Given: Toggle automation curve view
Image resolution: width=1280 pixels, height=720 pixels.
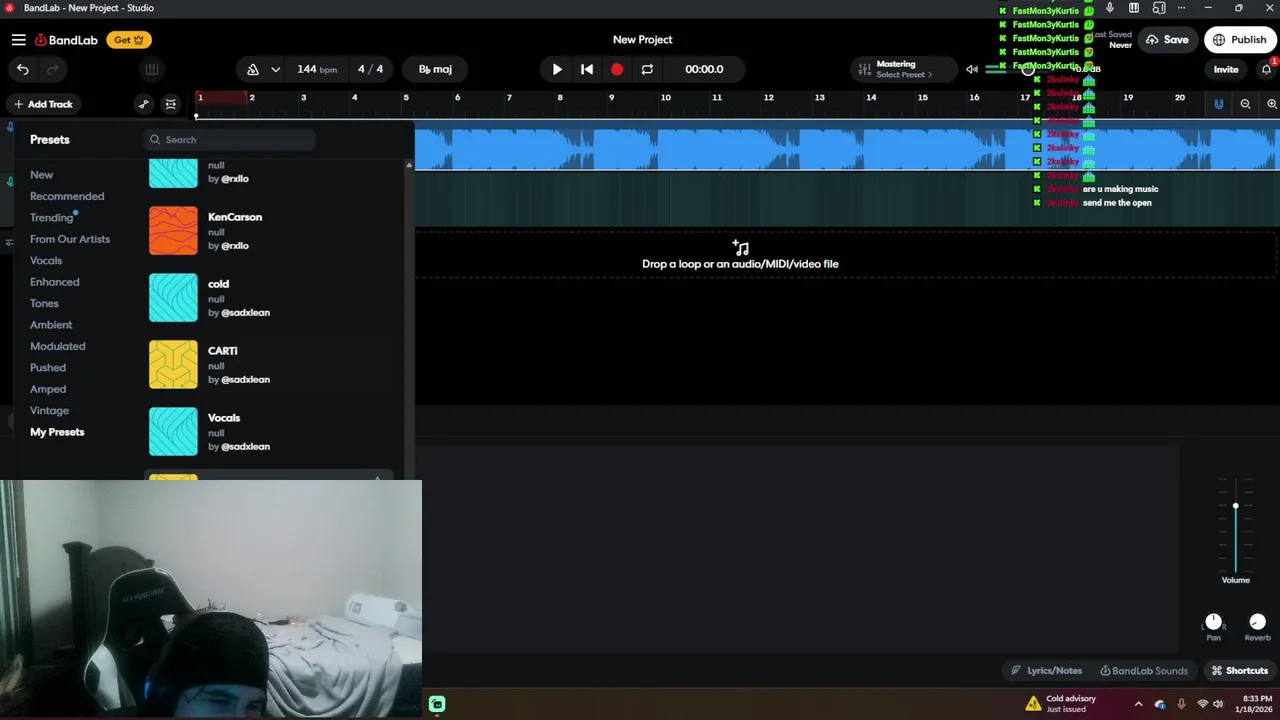Looking at the screenshot, I should tap(144, 104).
